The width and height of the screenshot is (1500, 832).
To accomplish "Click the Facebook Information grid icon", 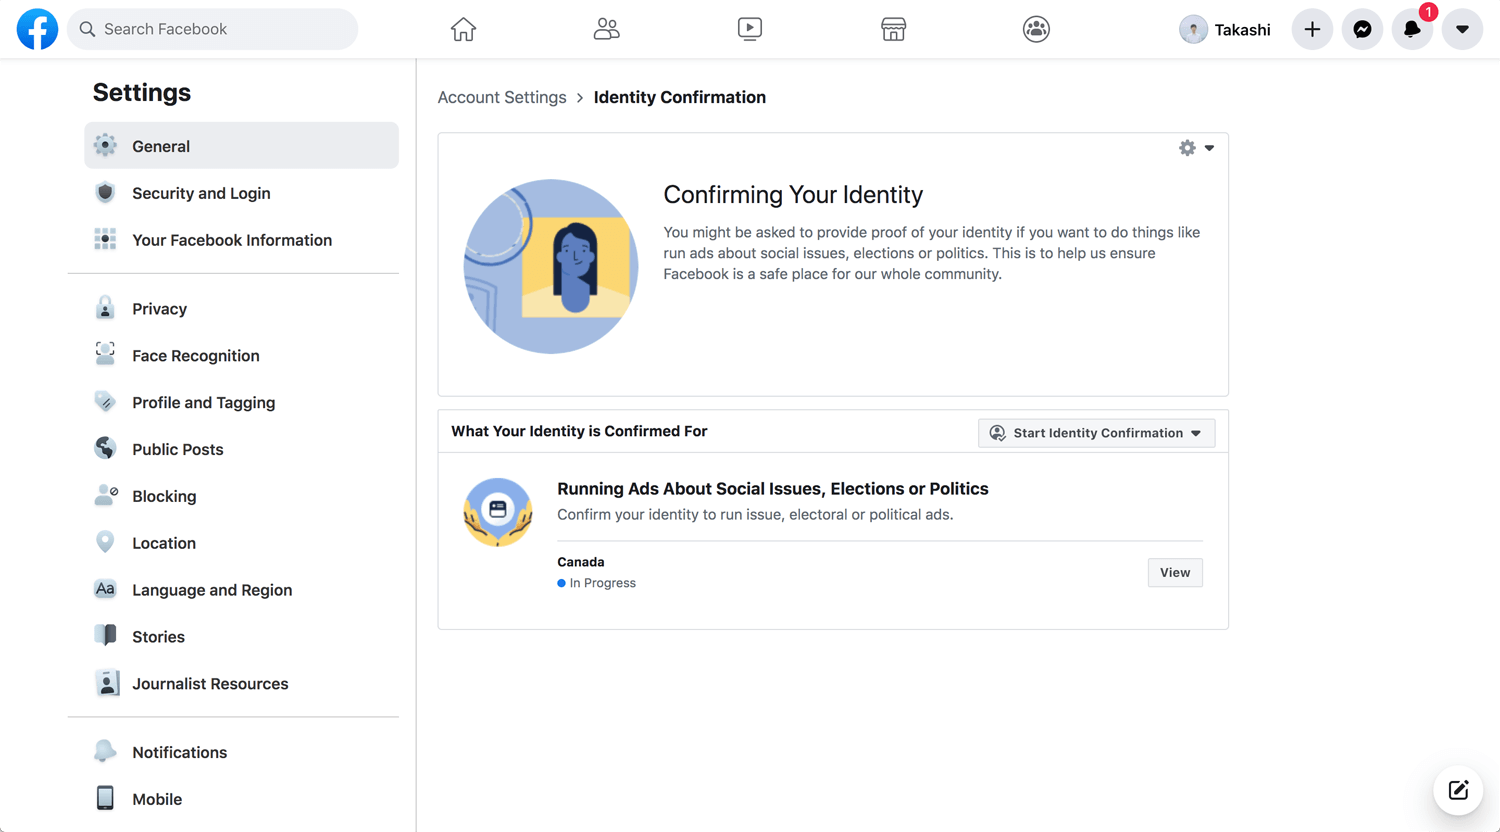I will click(x=105, y=239).
